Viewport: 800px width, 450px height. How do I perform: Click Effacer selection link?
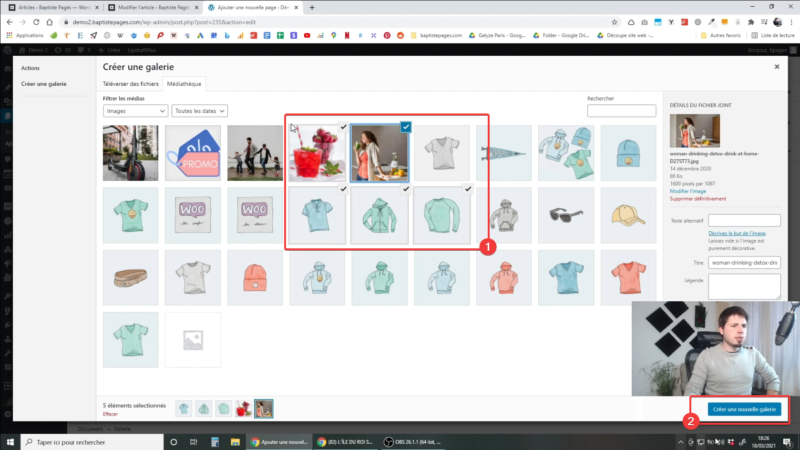coord(110,414)
